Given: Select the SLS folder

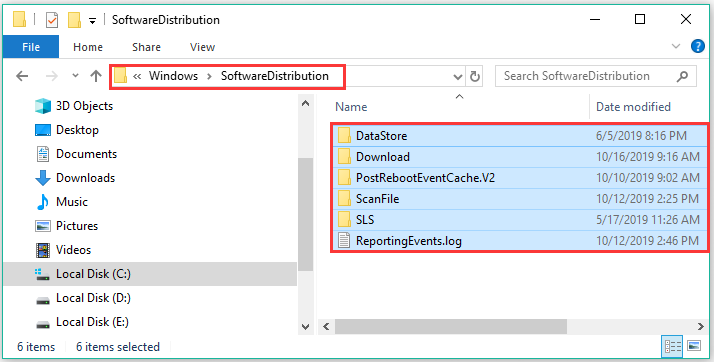Looking at the screenshot, I should (x=520, y=219).
